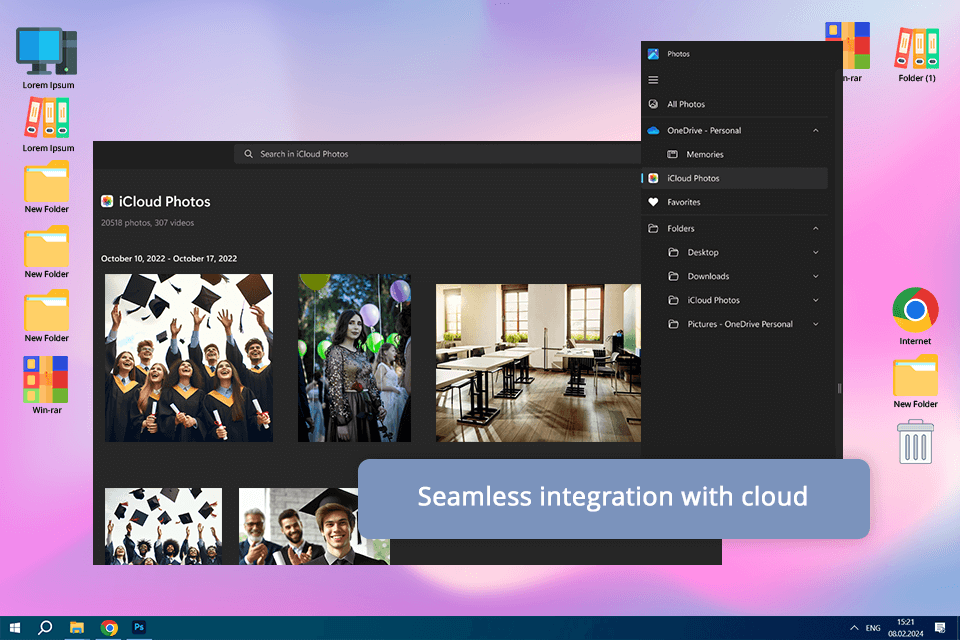Expand Pictures - OneDrive Personal chevron
Viewport: 960px width, 640px height.
click(816, 324)
